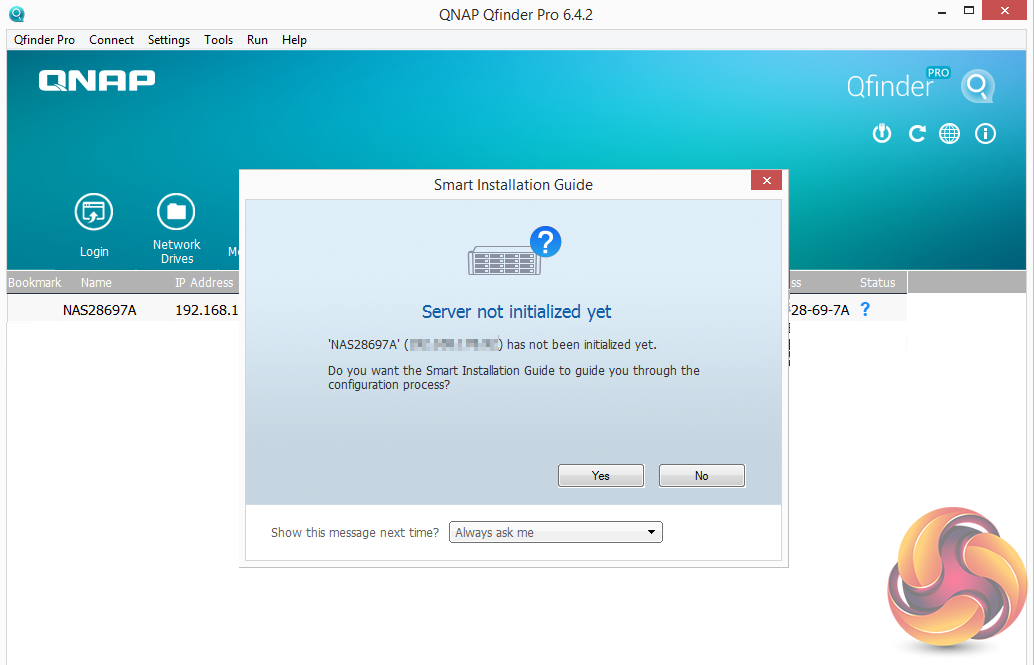
Task: Click the Qfinder Pro magnifier logo
Action: pyautogui.click(x=977, y=86)
